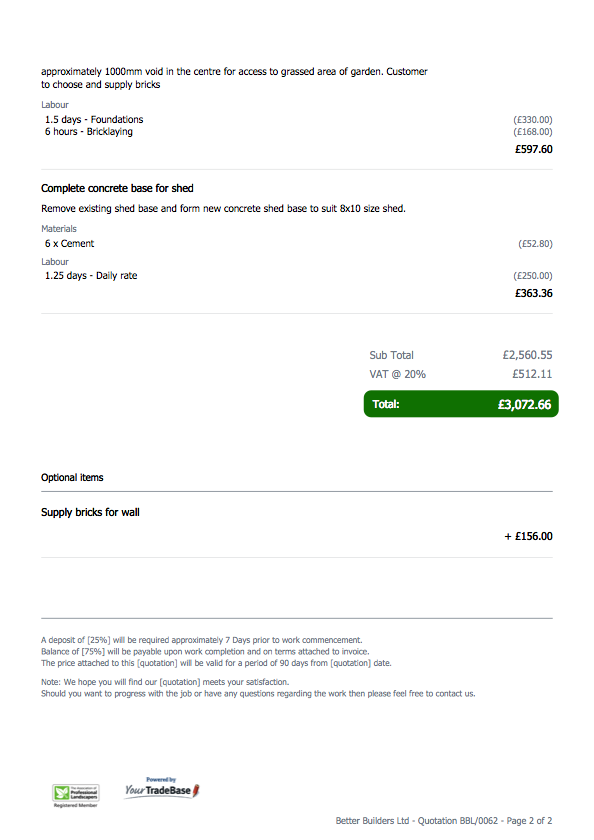Screen dimensions: 594x840
Task: Click the deposit of [25%] terms text
Action: pyautogui.click(x=202, y=640)
